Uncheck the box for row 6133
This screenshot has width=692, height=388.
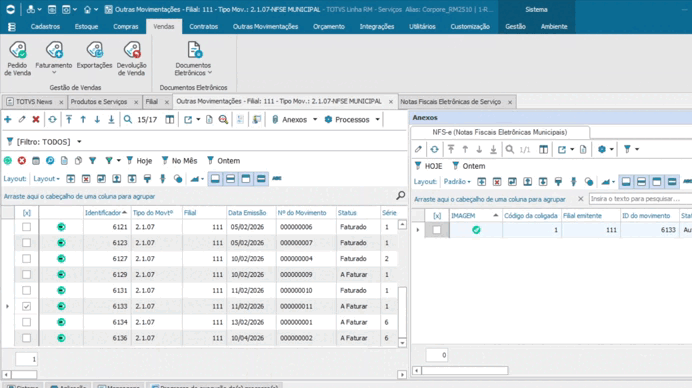coord(26,306)
